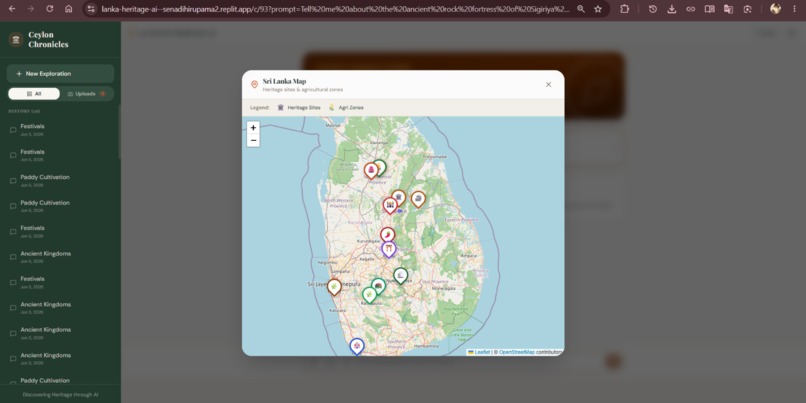This screenshot has height=403, width=806.
Task: Reload the current page
Action: pyautogui.click(x=50, y=9)
